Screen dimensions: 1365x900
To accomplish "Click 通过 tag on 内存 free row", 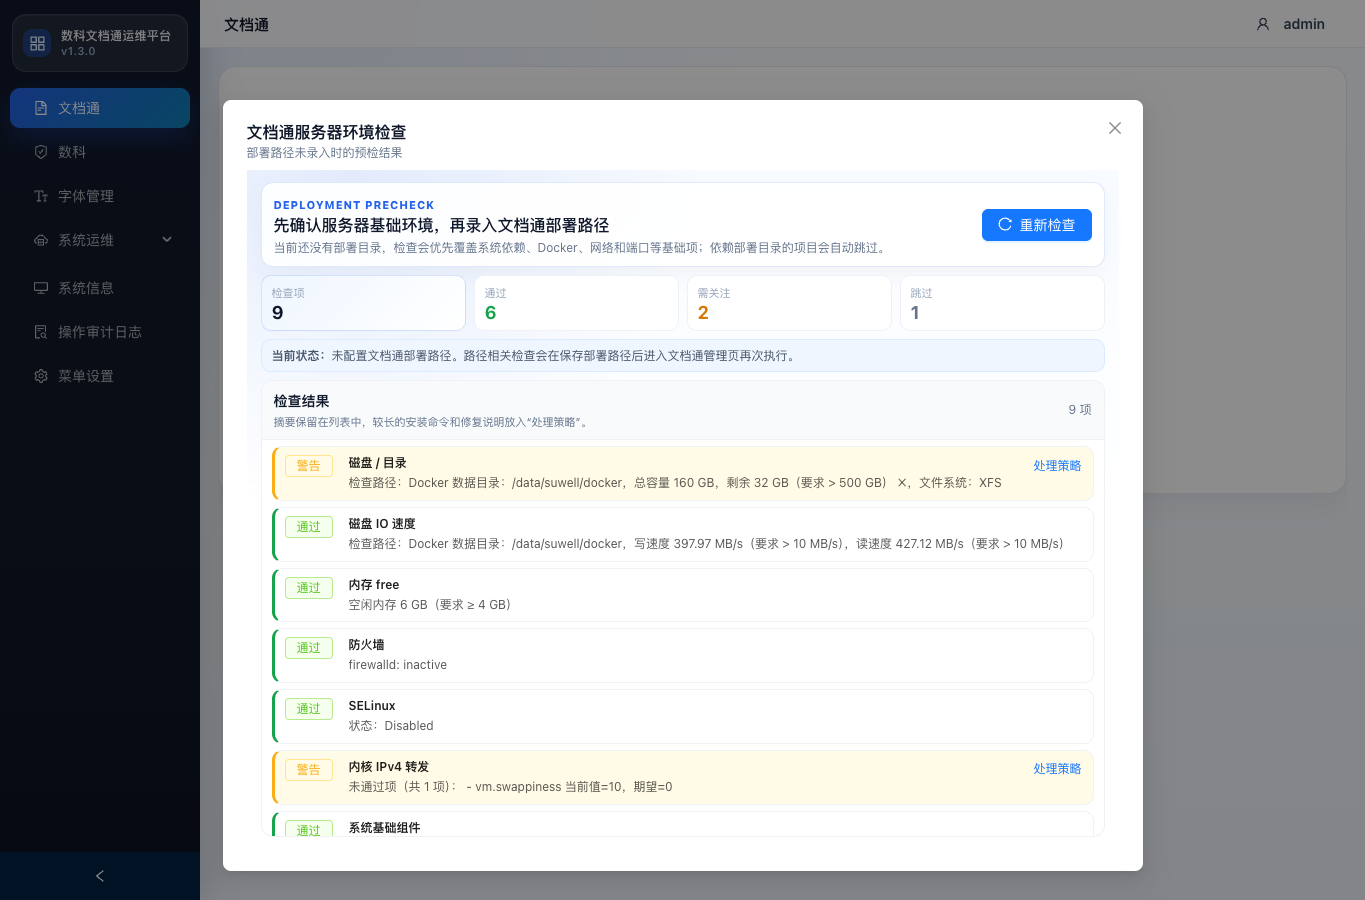I will pos(309,588).
